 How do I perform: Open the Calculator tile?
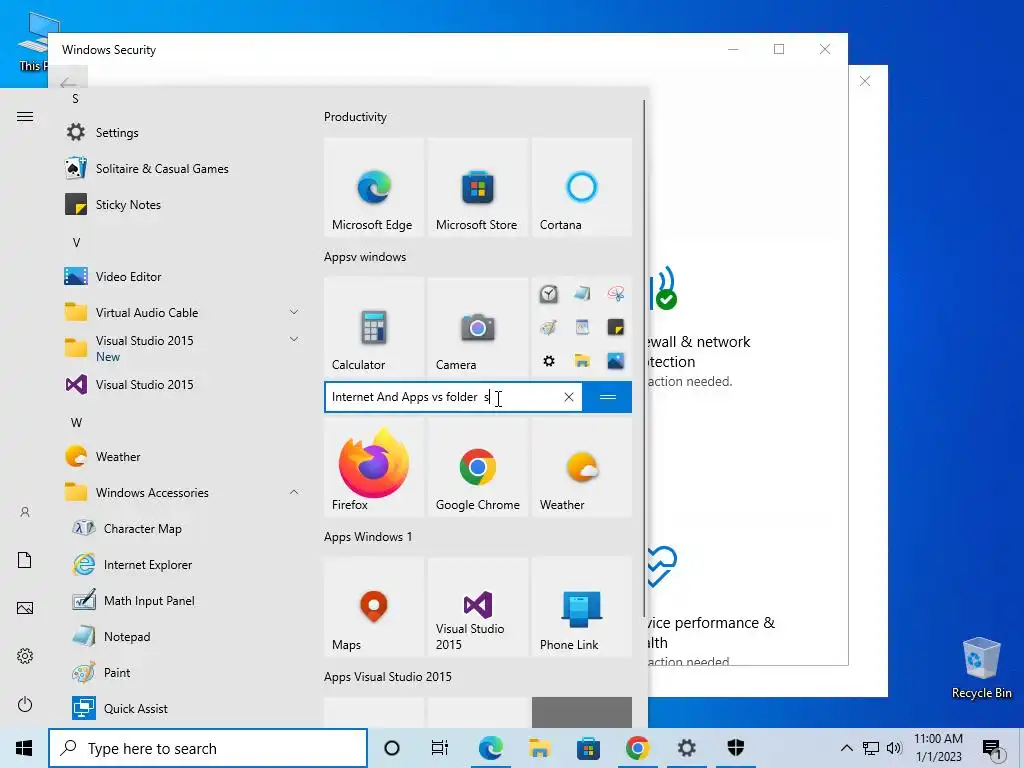pyautogui.click(x=374, y=327)
